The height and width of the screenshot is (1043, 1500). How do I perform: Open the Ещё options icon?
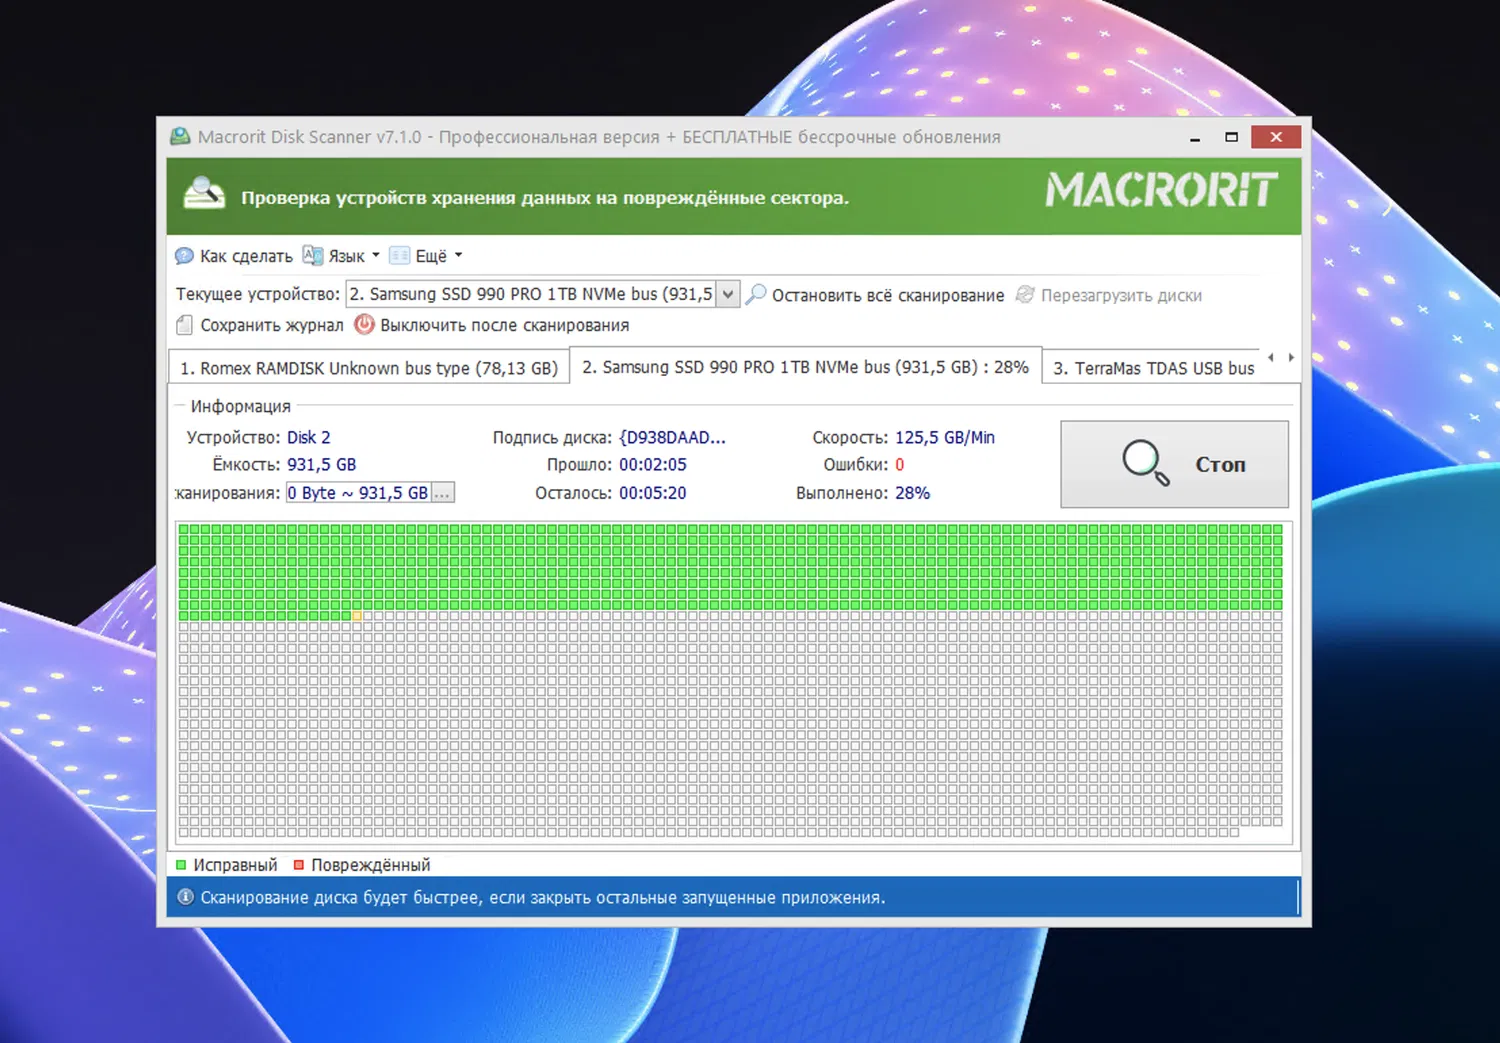(x=400, y=255)
